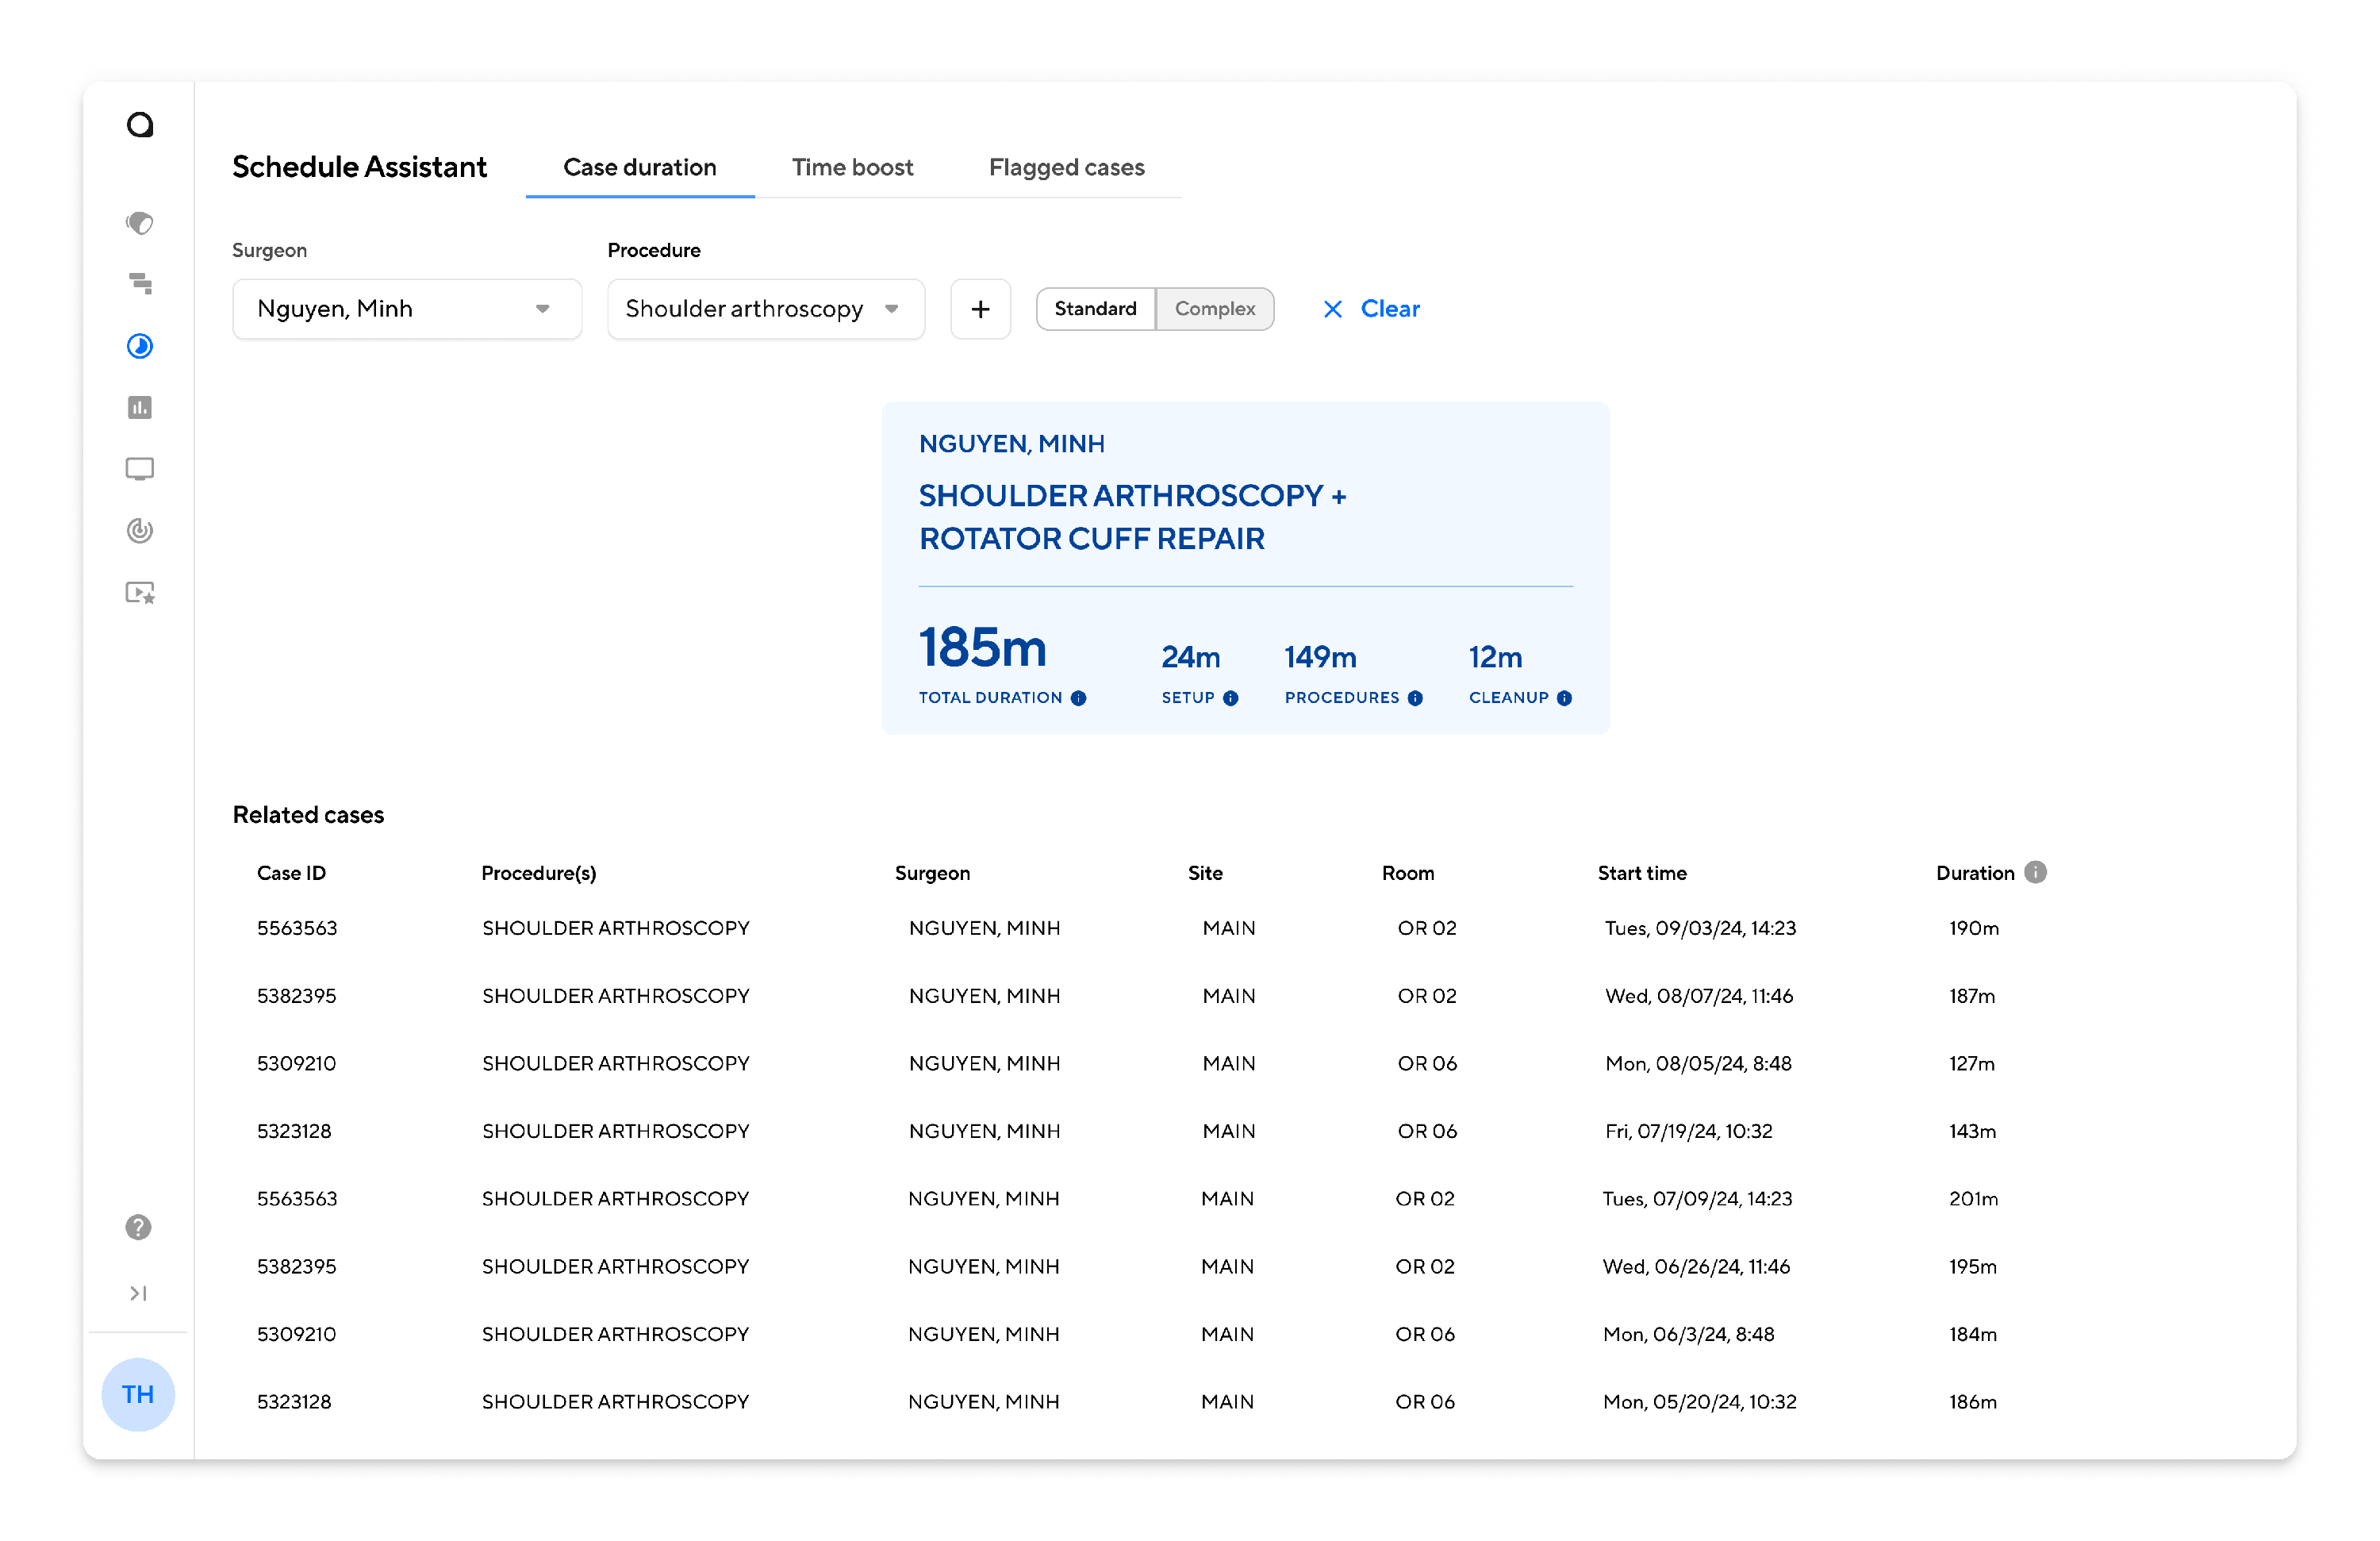Open the bar chart analytics sidebar icon

pos(140,408)
